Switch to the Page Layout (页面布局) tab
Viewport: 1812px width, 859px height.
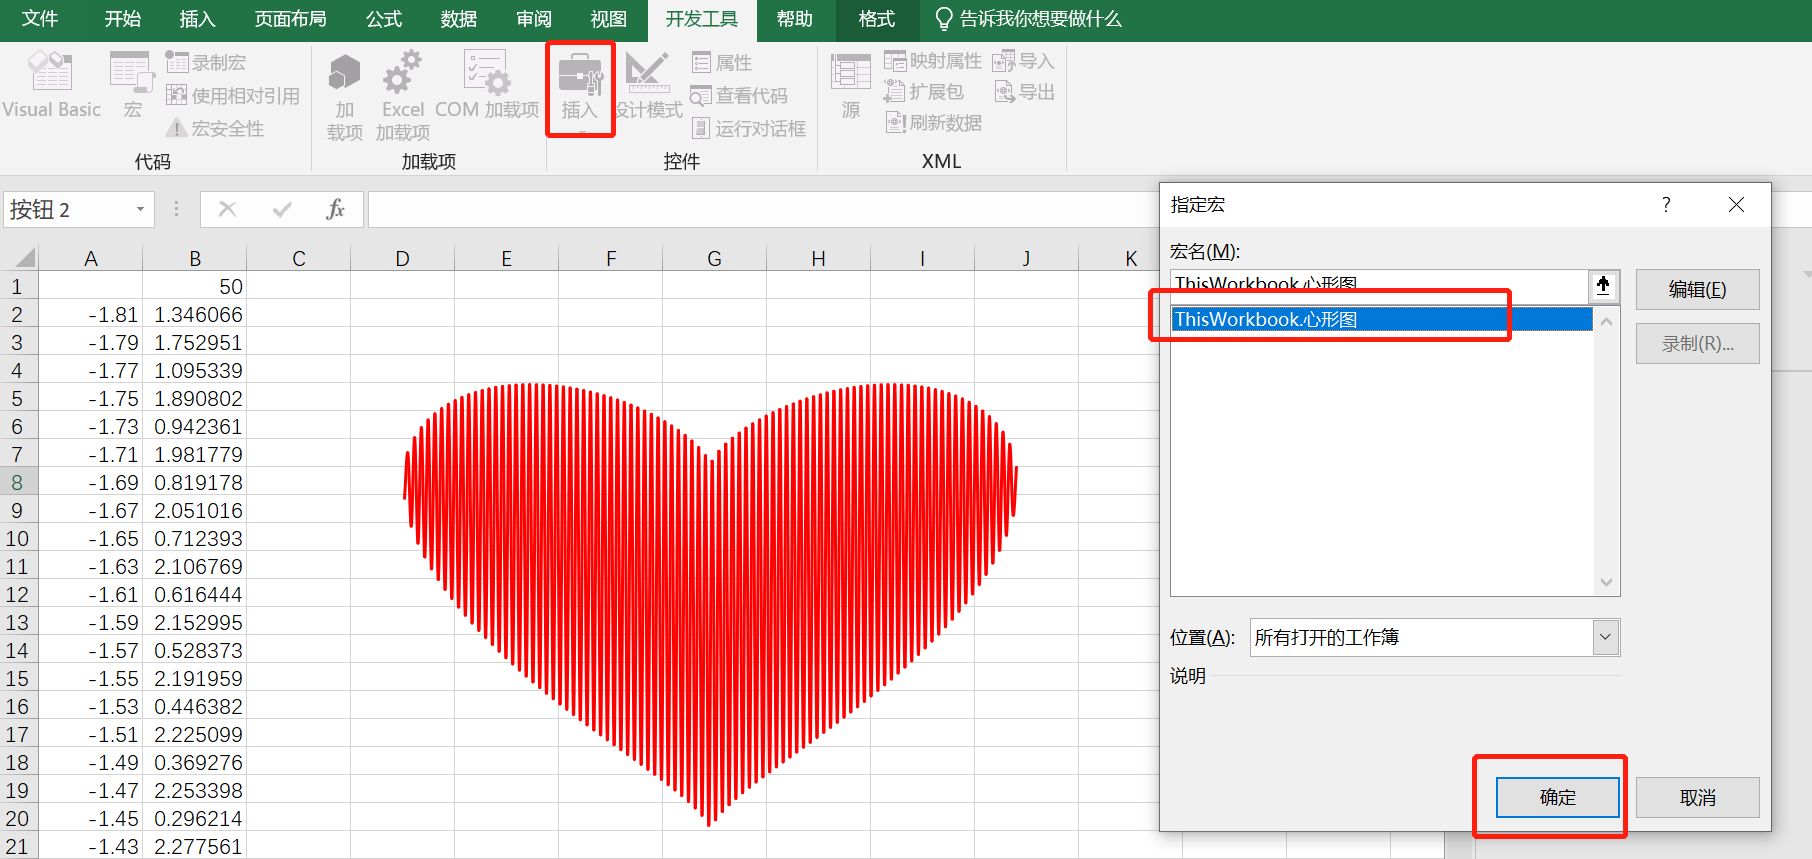tap(290, 19)
